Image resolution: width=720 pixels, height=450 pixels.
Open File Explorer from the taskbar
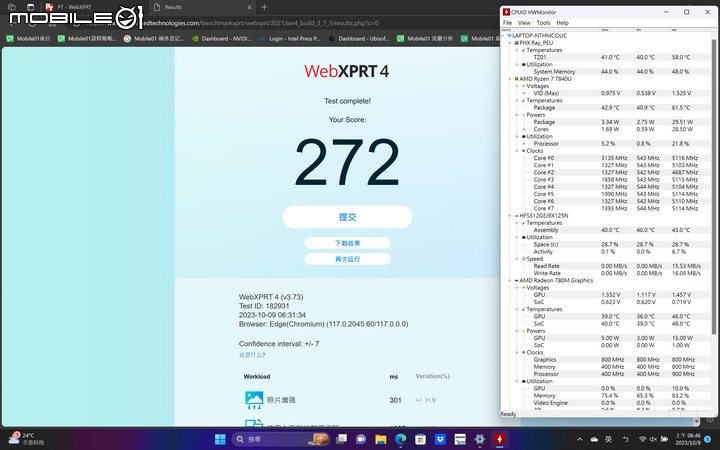(x=381, y=439)
